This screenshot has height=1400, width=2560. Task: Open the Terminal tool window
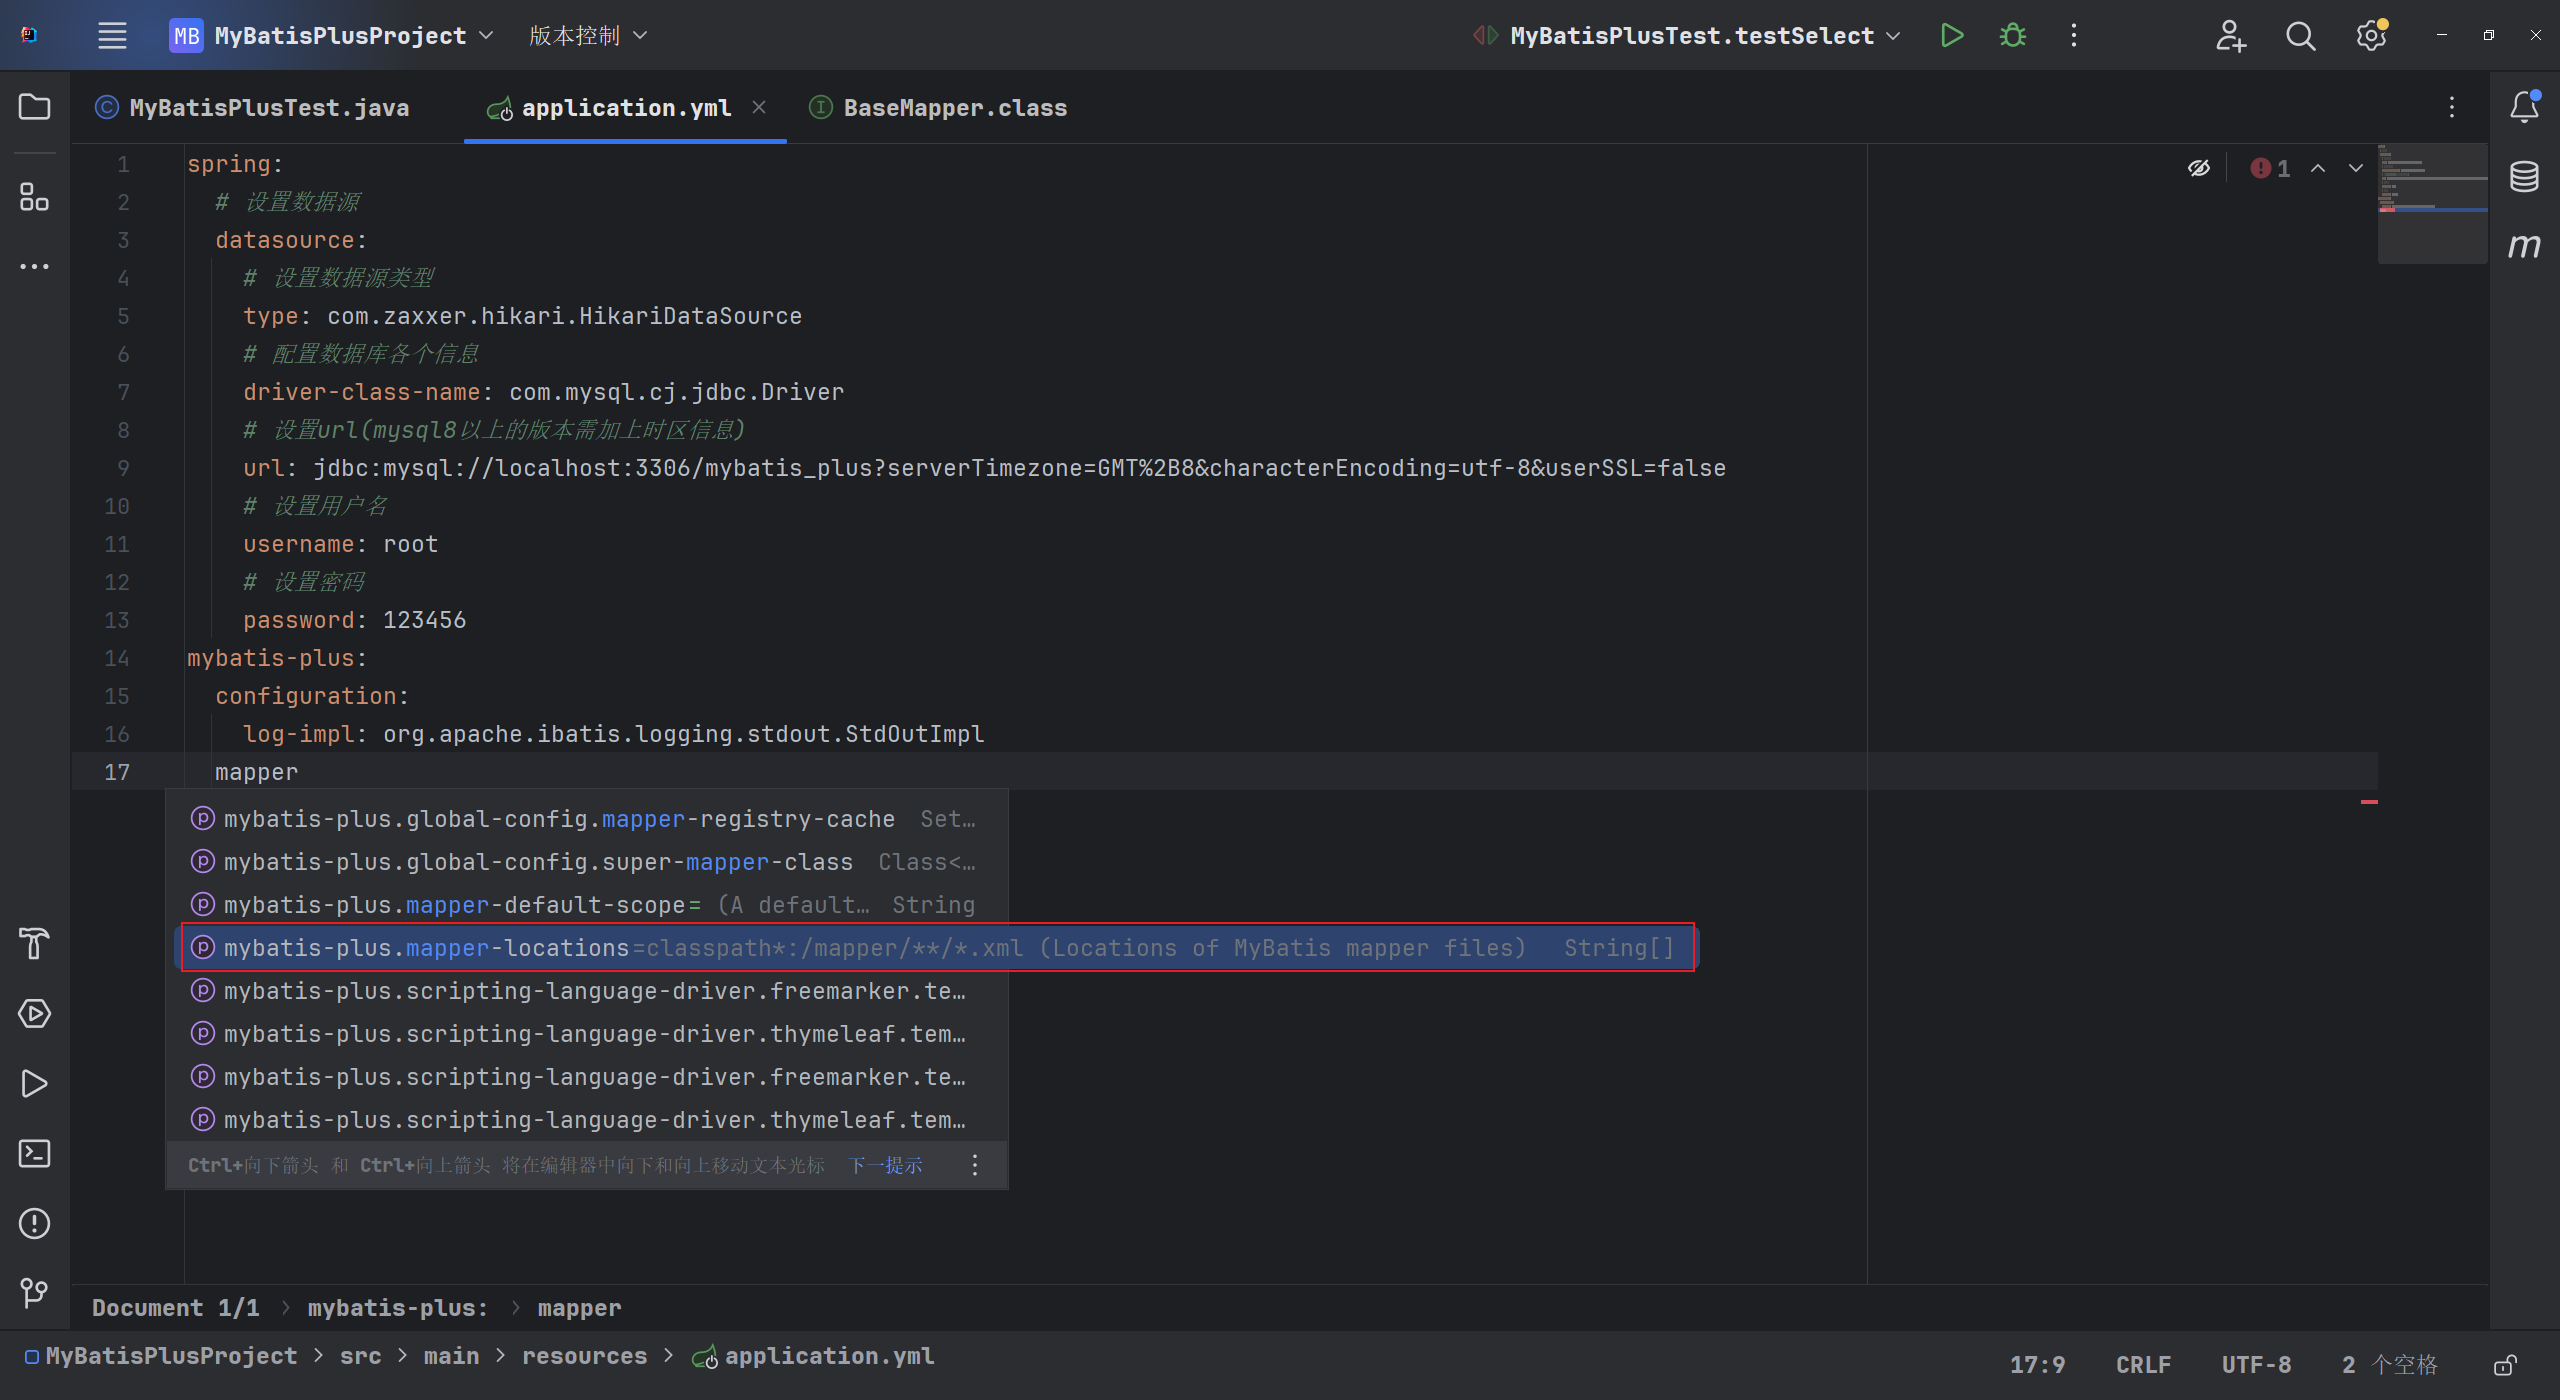coord(35,1153)
